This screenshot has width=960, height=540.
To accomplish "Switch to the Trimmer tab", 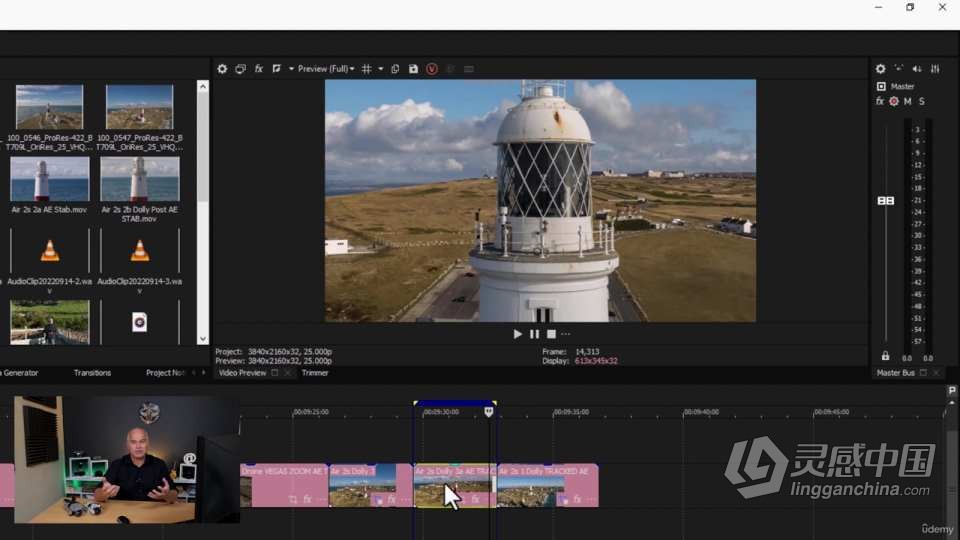I will 315,373.
